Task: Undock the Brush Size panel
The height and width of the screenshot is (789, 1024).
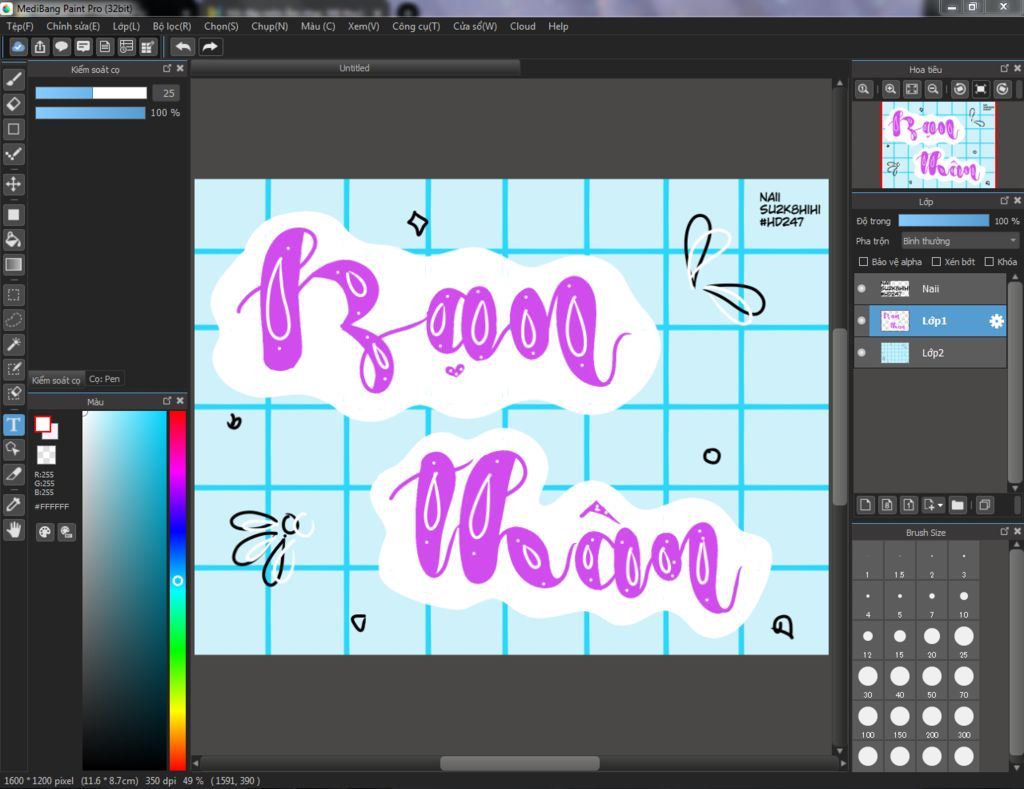Action: coord(1004,532)
